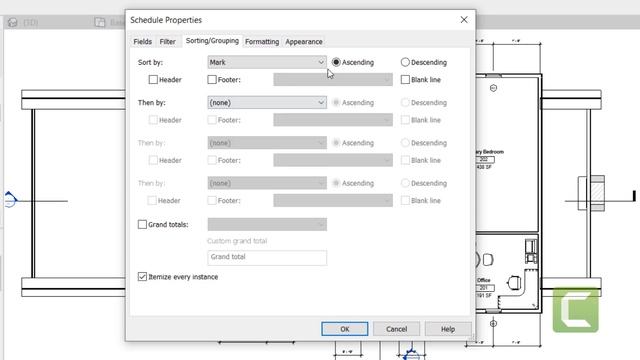Click the Cancel button
The width and height of the screenshot is (640, 360).
(396, 329)
